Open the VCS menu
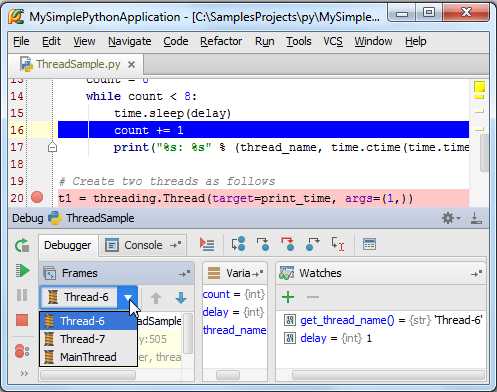The image size is (497, 392). [333, 41]
